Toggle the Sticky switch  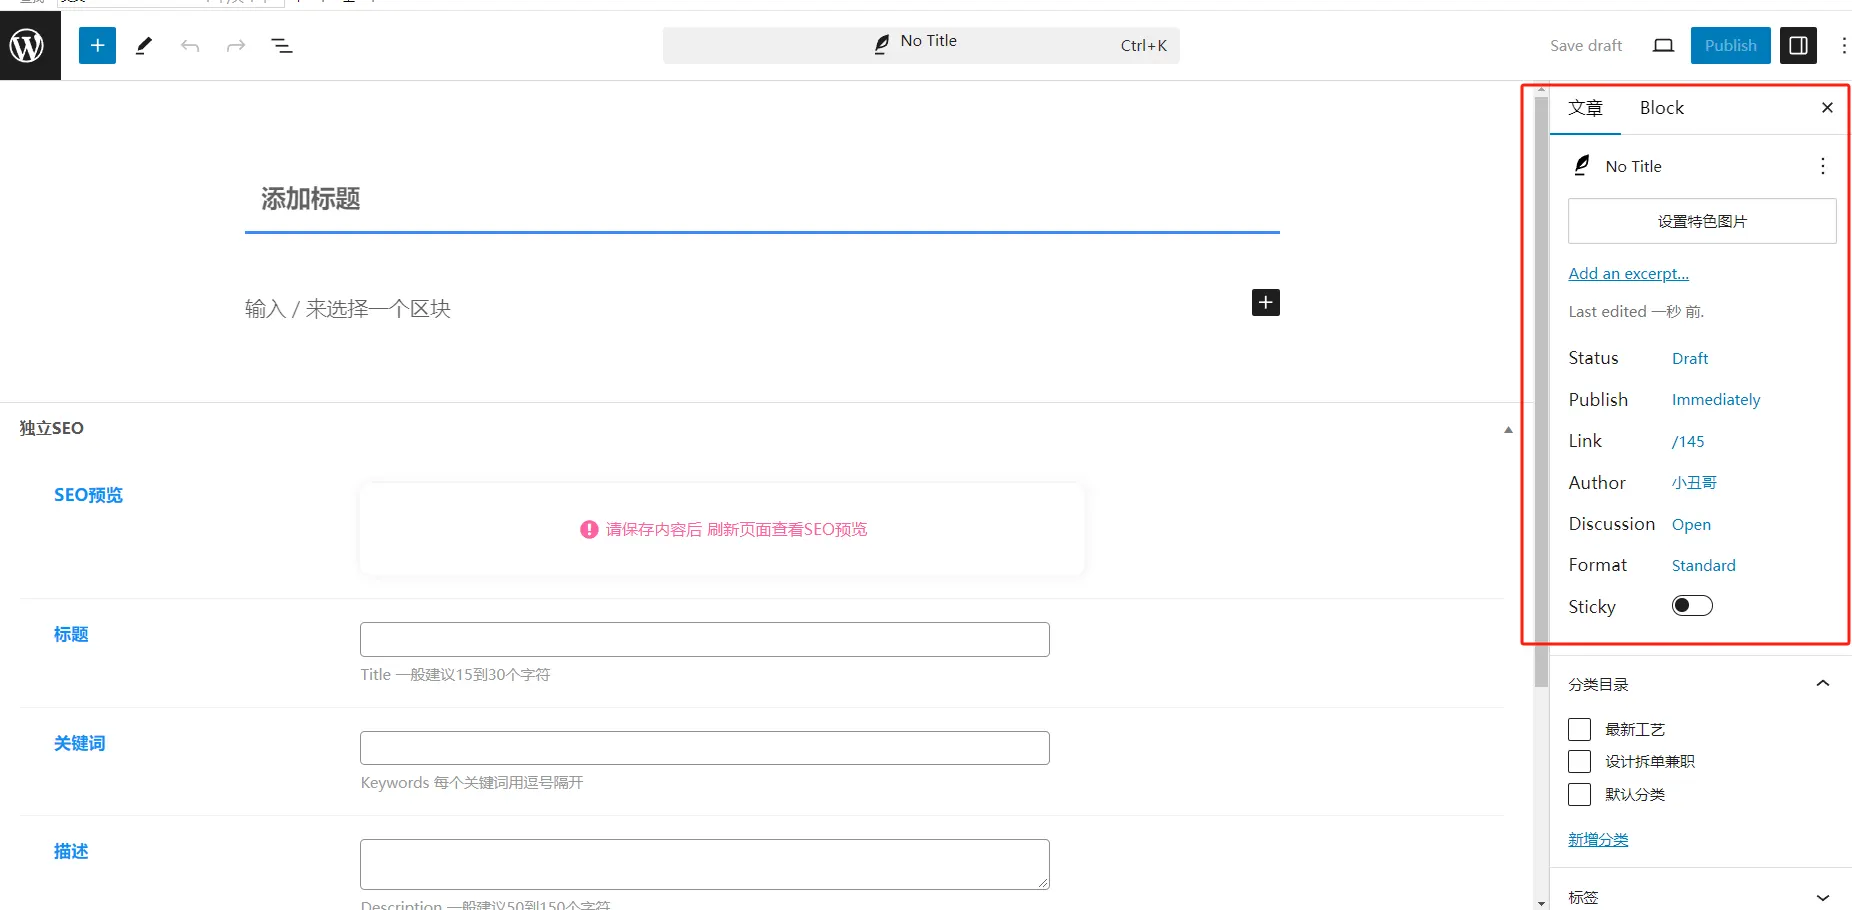[1692, 605]
